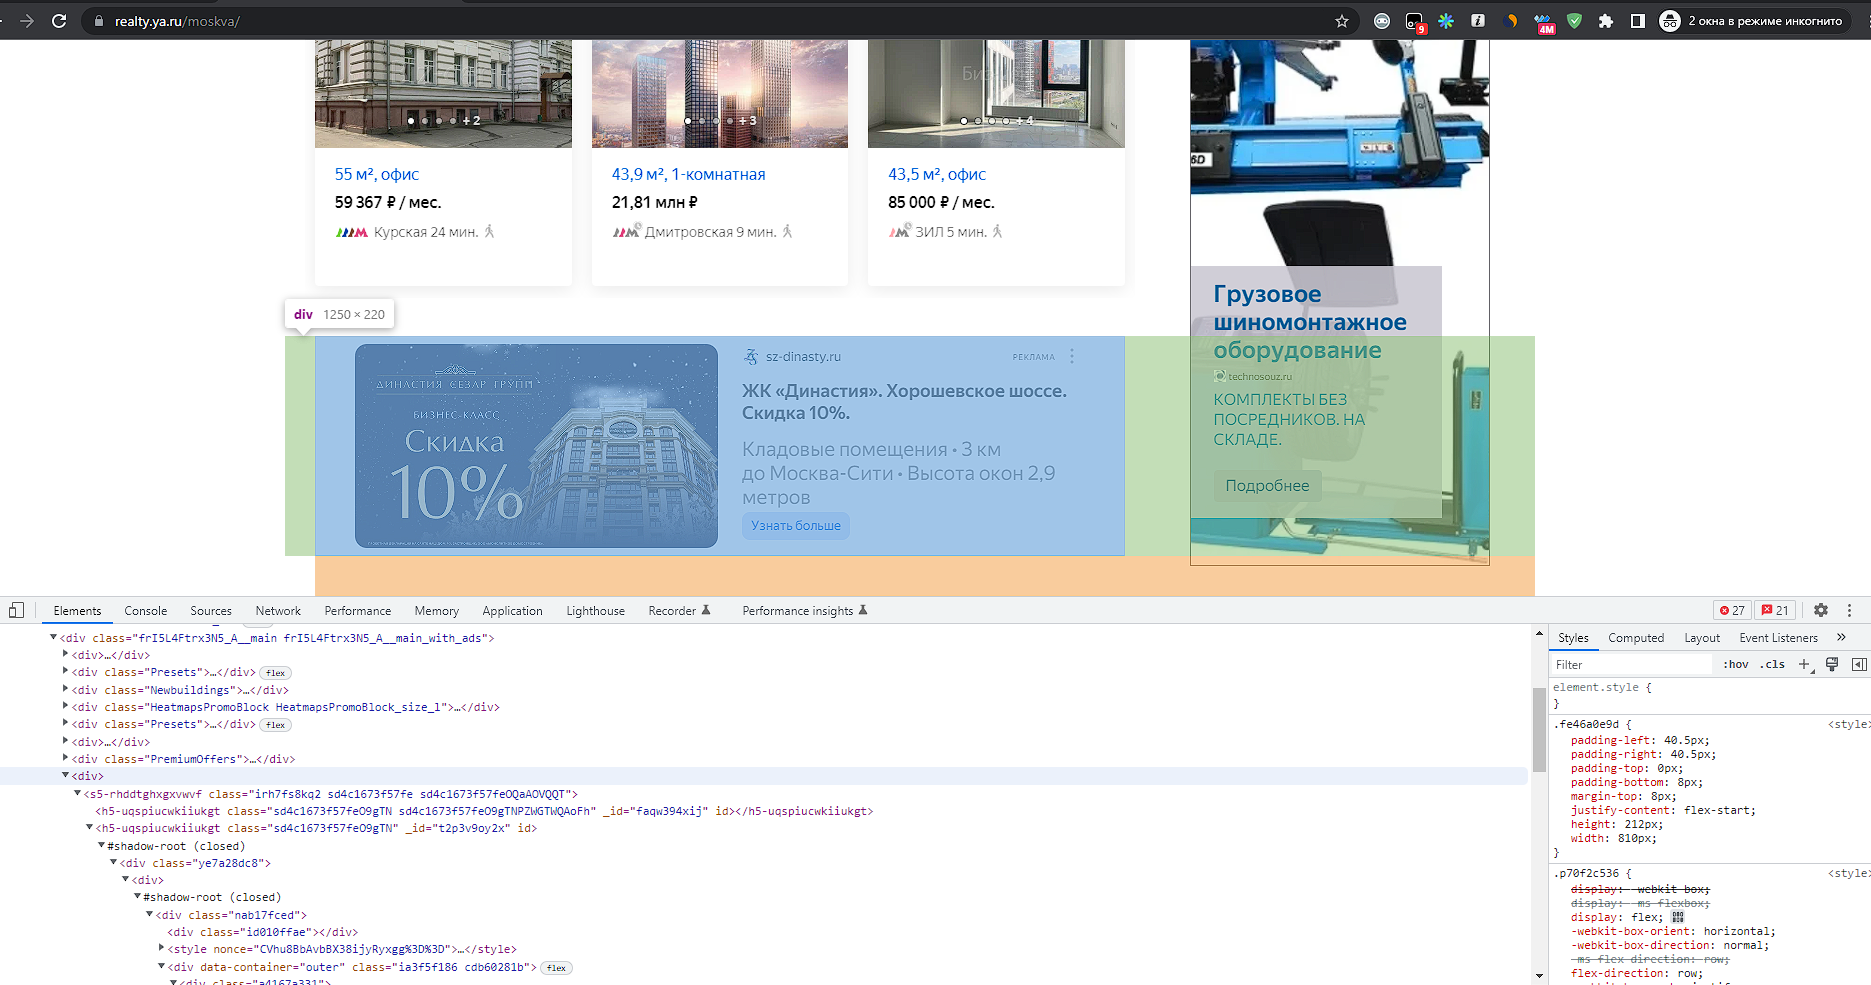Open more panels with the » chevron
This screenshot has height=985, width=1871.
1843,637
